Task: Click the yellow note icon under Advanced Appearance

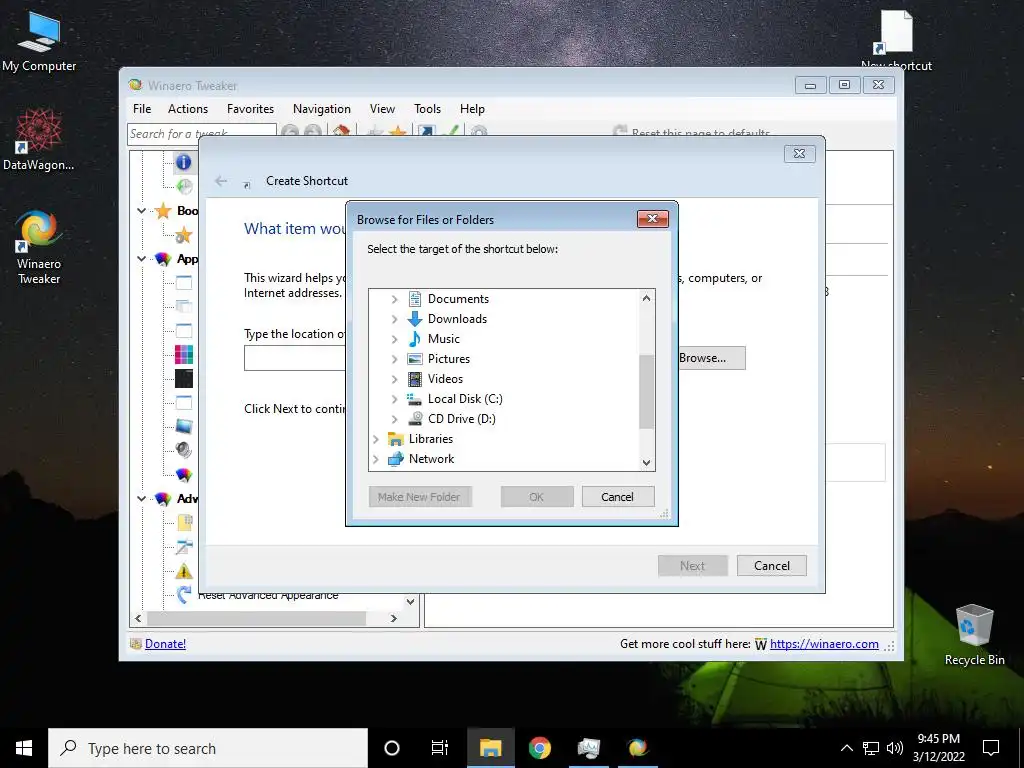Action: click(184, 522)
